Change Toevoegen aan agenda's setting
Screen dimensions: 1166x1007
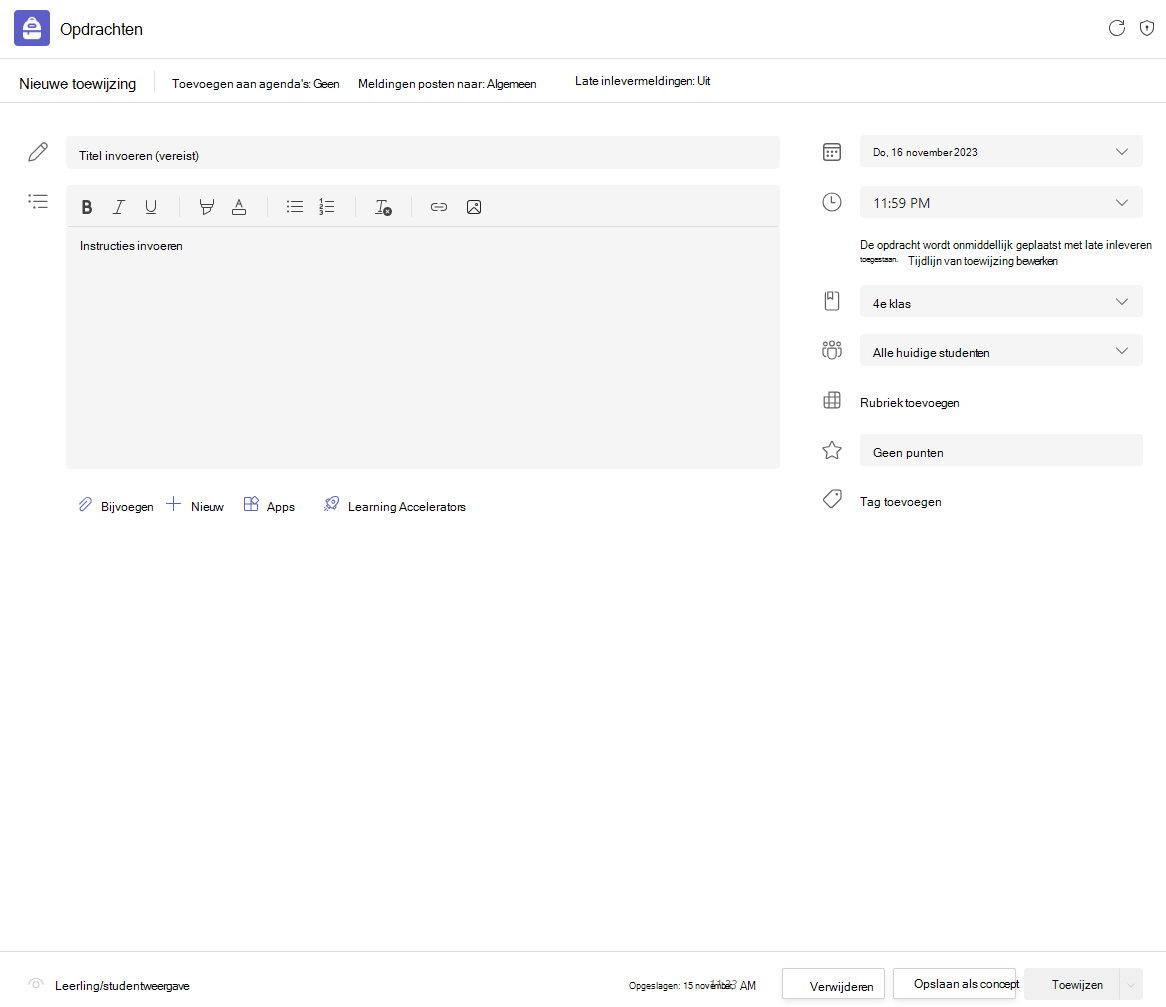(255, 84)
